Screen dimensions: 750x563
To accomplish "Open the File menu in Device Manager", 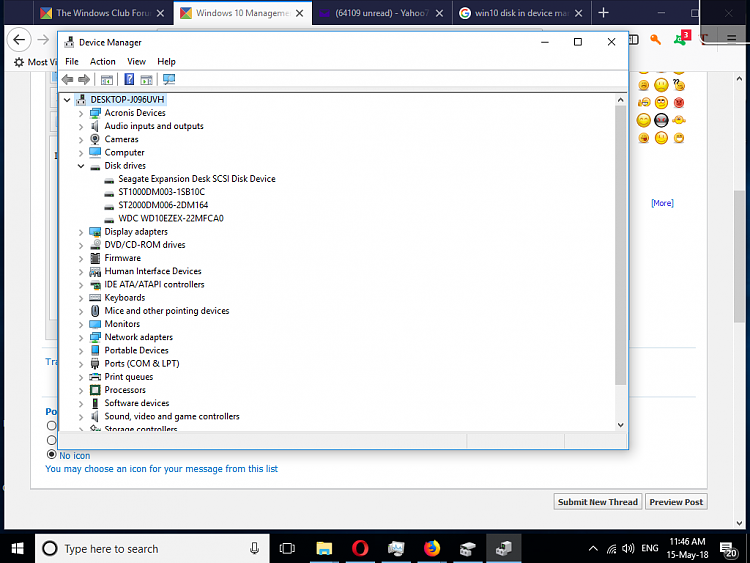I will point(72,61).
